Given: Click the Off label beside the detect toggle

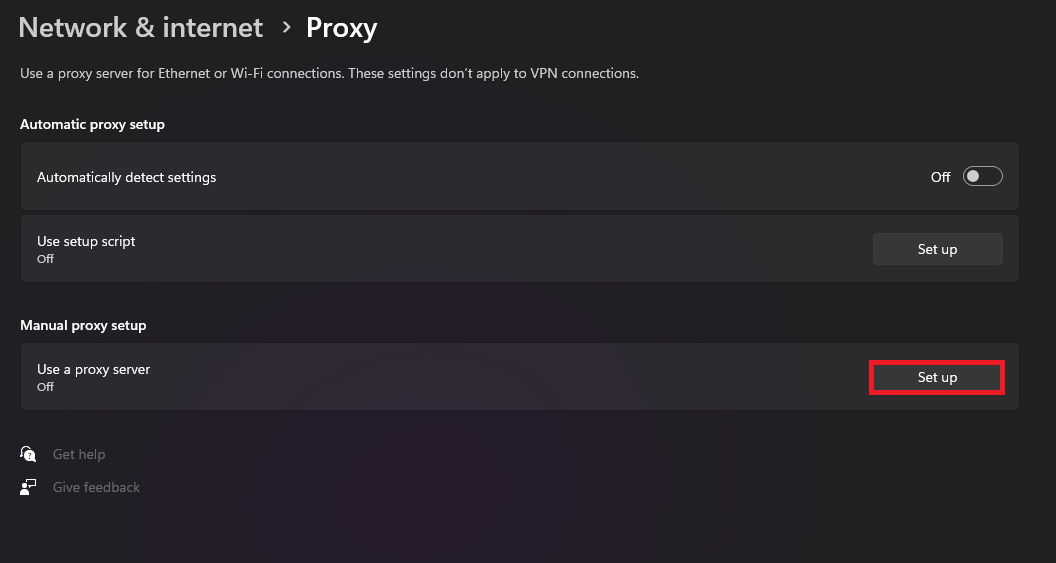Looking at the screenshot, I should coord(940,177).
